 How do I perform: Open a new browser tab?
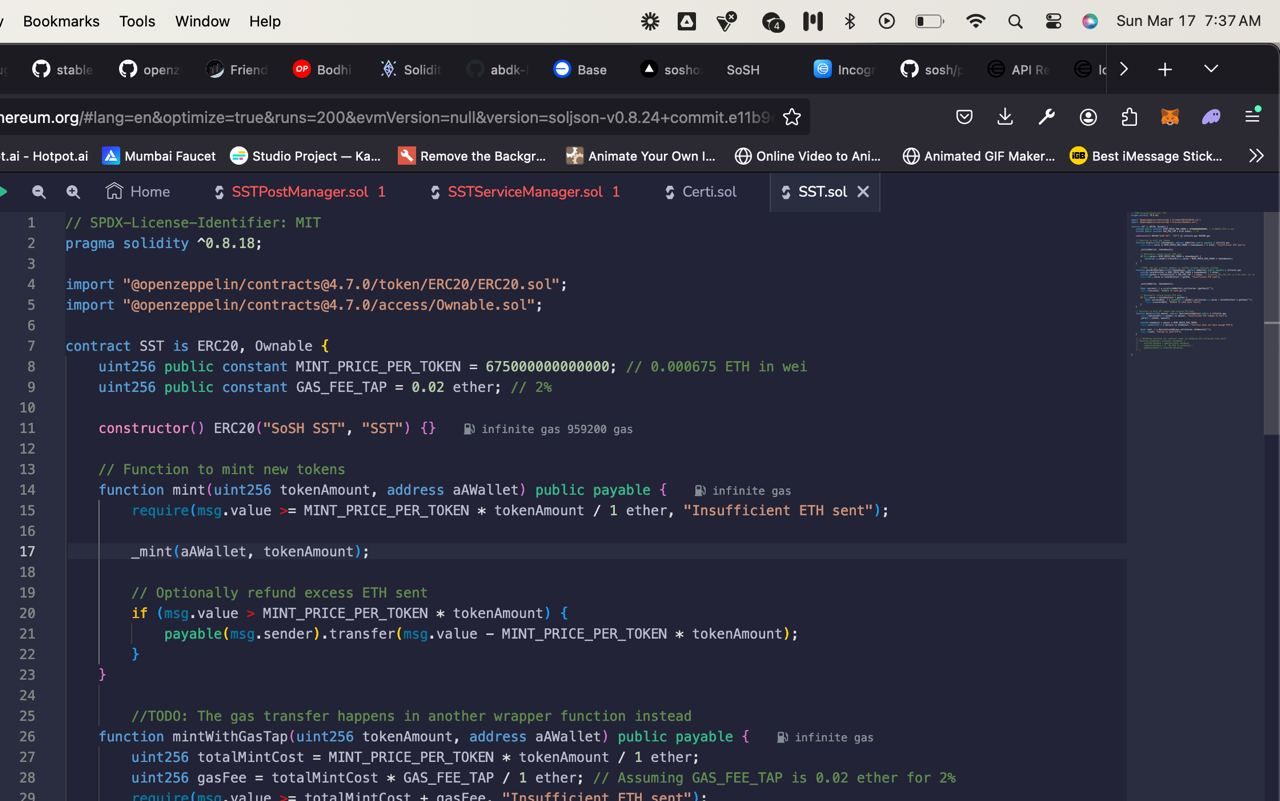1165,69
